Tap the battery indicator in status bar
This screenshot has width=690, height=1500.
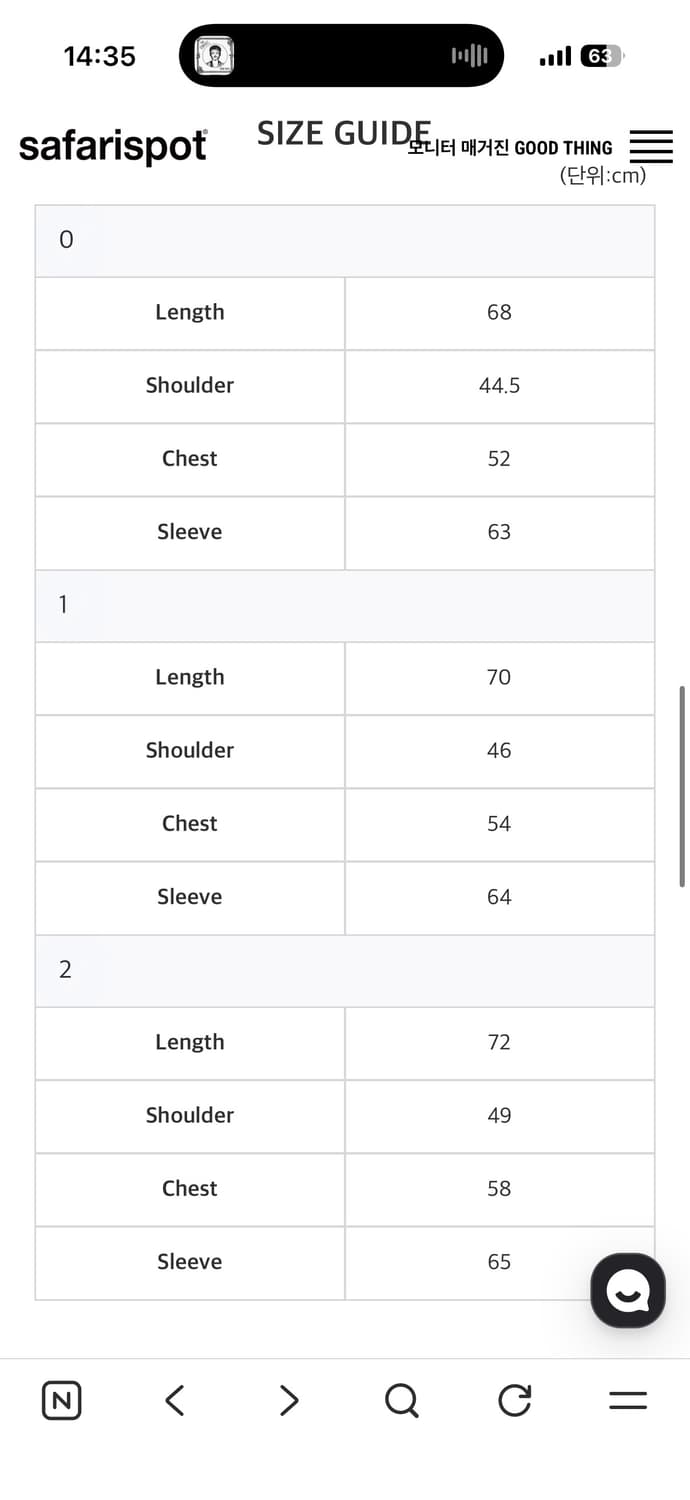tap(601, 56)
